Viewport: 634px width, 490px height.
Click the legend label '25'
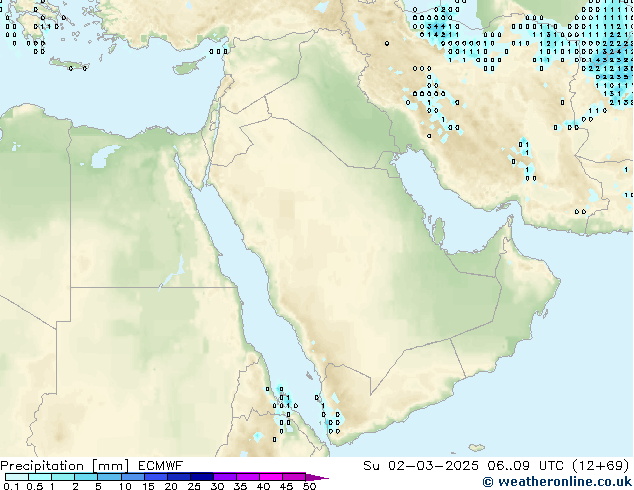[194, 486]
